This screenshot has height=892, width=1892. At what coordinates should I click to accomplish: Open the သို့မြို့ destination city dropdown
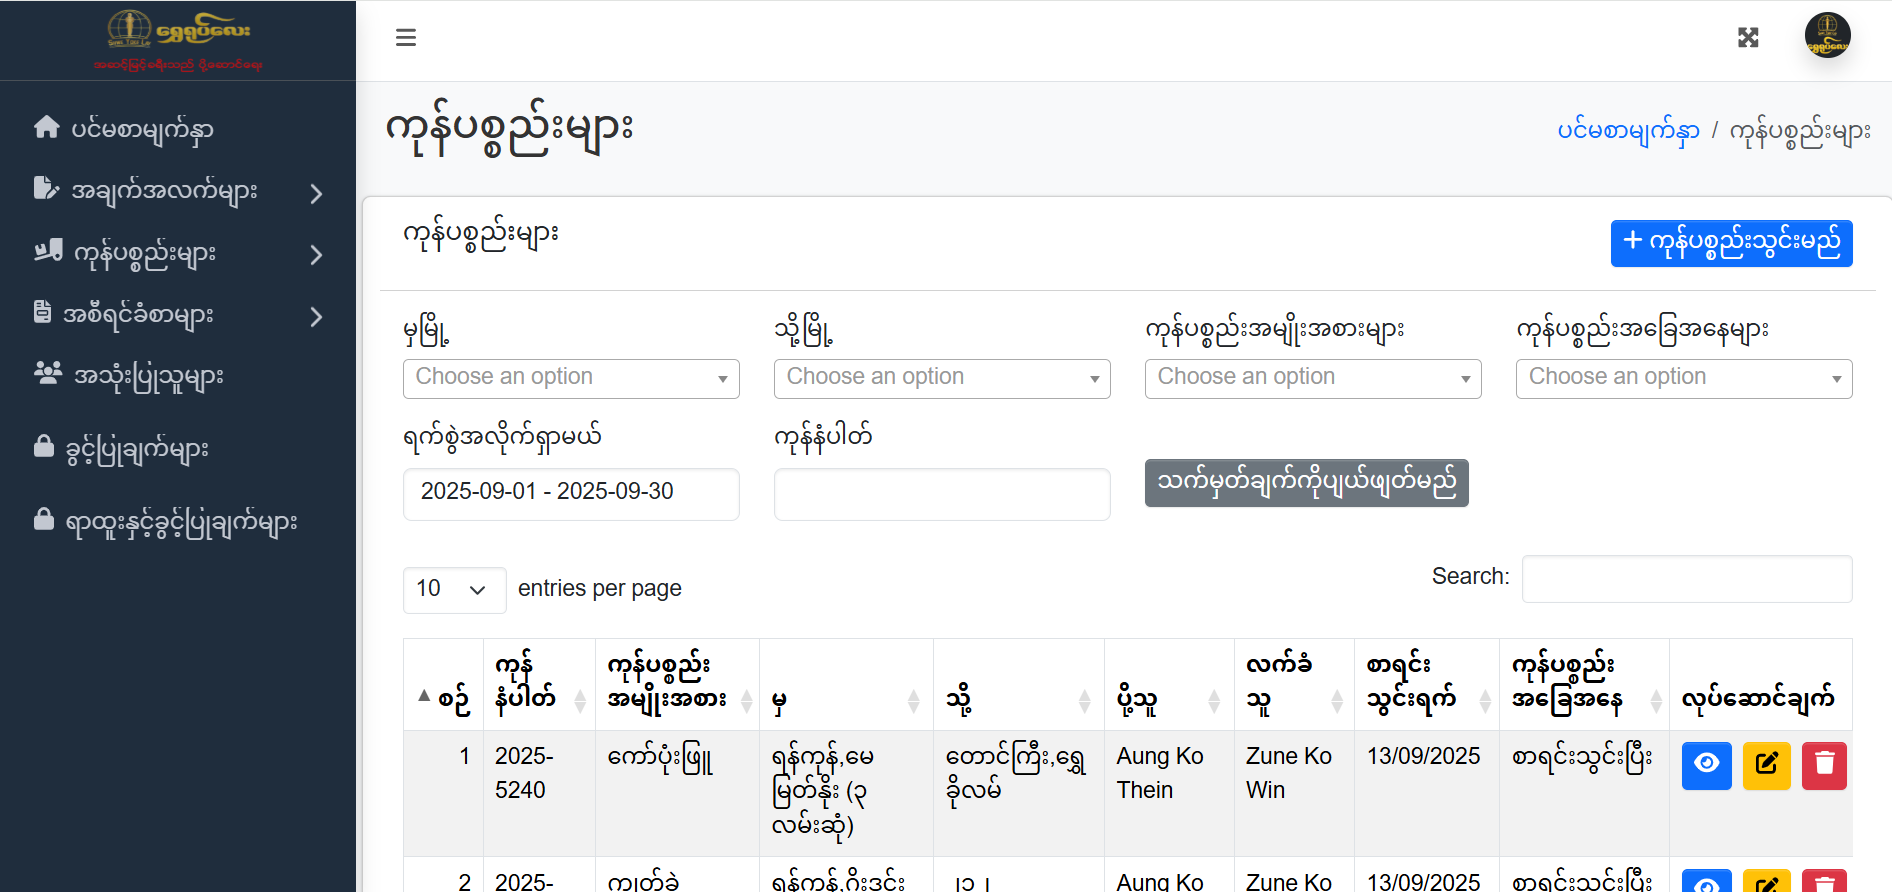click(x=941, y=378)
